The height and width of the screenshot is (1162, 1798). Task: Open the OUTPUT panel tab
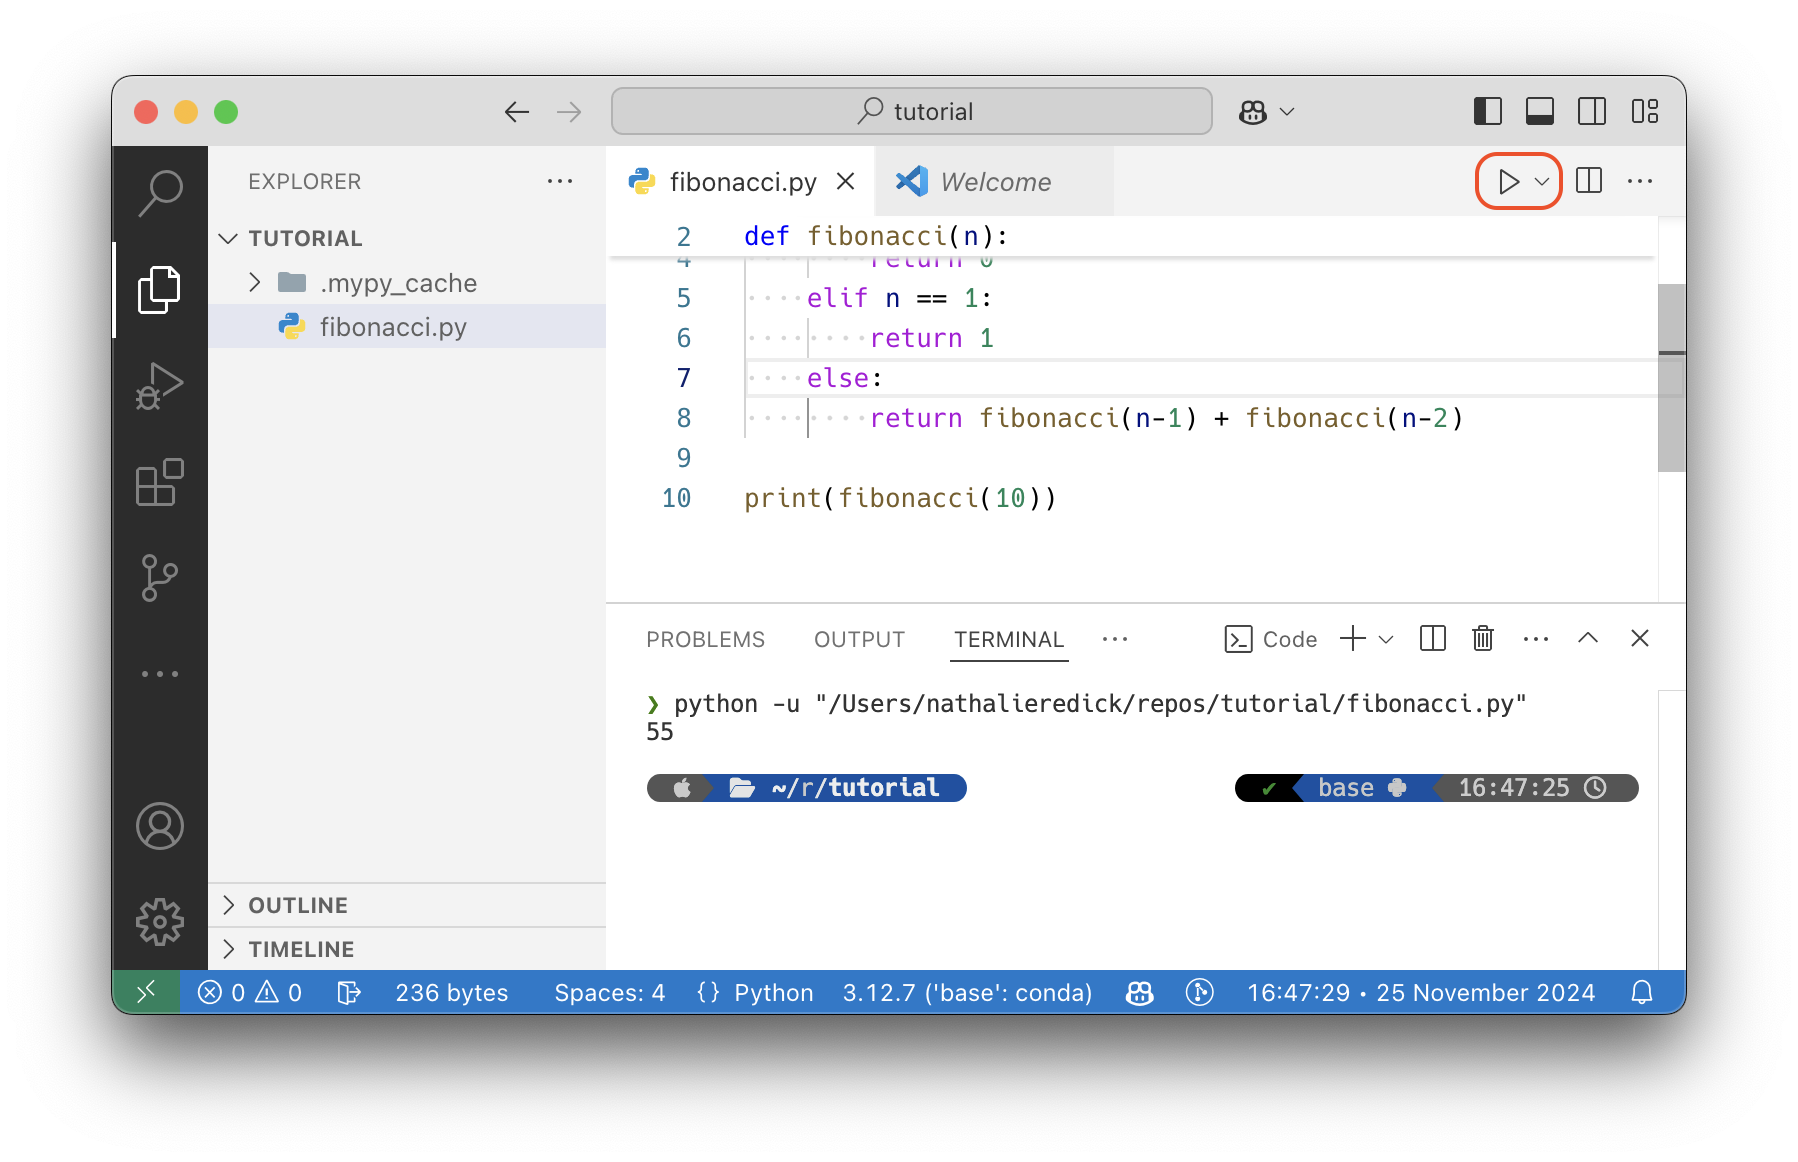859,639
